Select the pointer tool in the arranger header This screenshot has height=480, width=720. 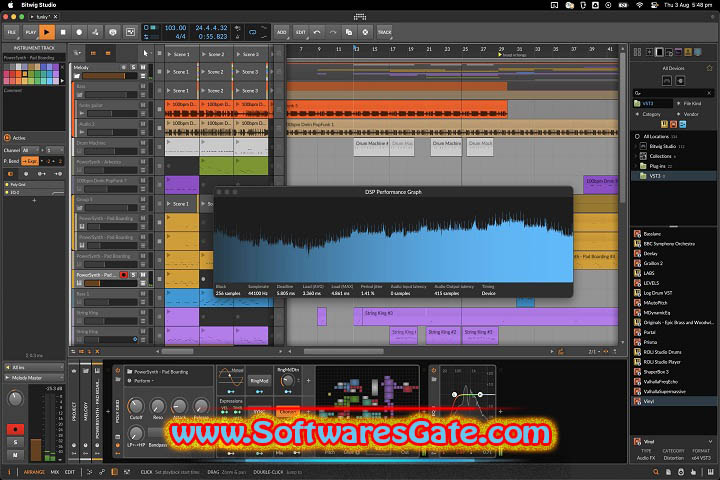click(x=146, y=53)
